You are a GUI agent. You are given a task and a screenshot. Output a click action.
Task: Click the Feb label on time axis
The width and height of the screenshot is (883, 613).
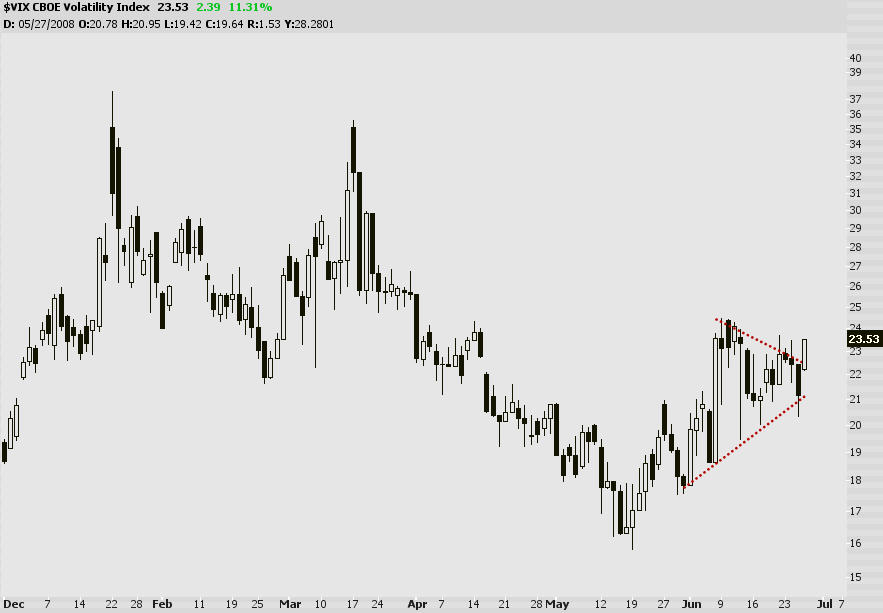162,605
